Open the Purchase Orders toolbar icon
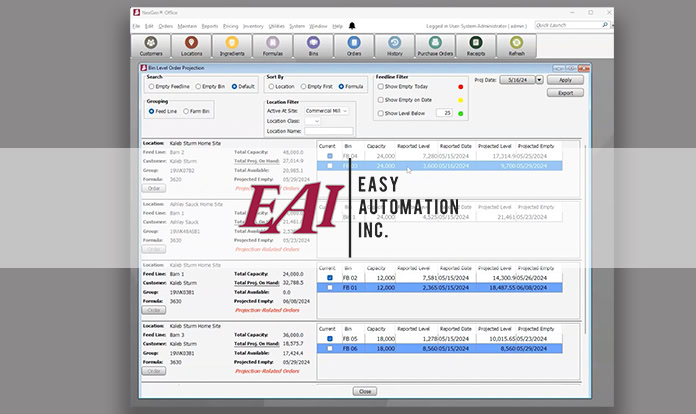 (435, 46)
